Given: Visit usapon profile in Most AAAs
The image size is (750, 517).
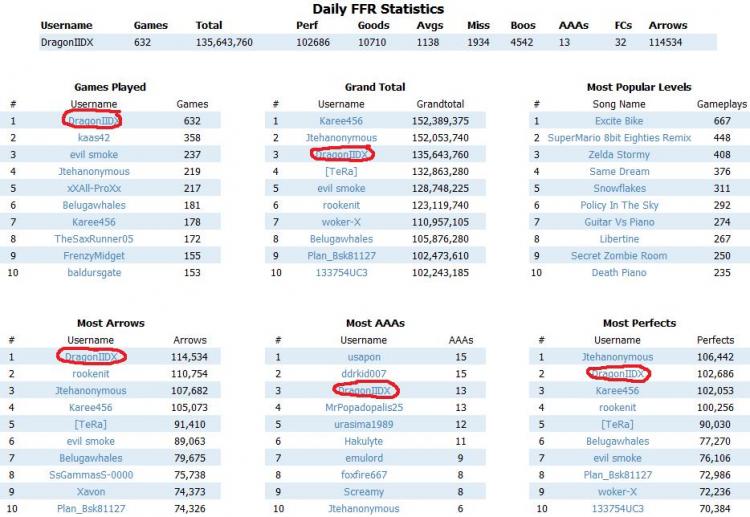Looking at the screenshot, I should (364, 357).
